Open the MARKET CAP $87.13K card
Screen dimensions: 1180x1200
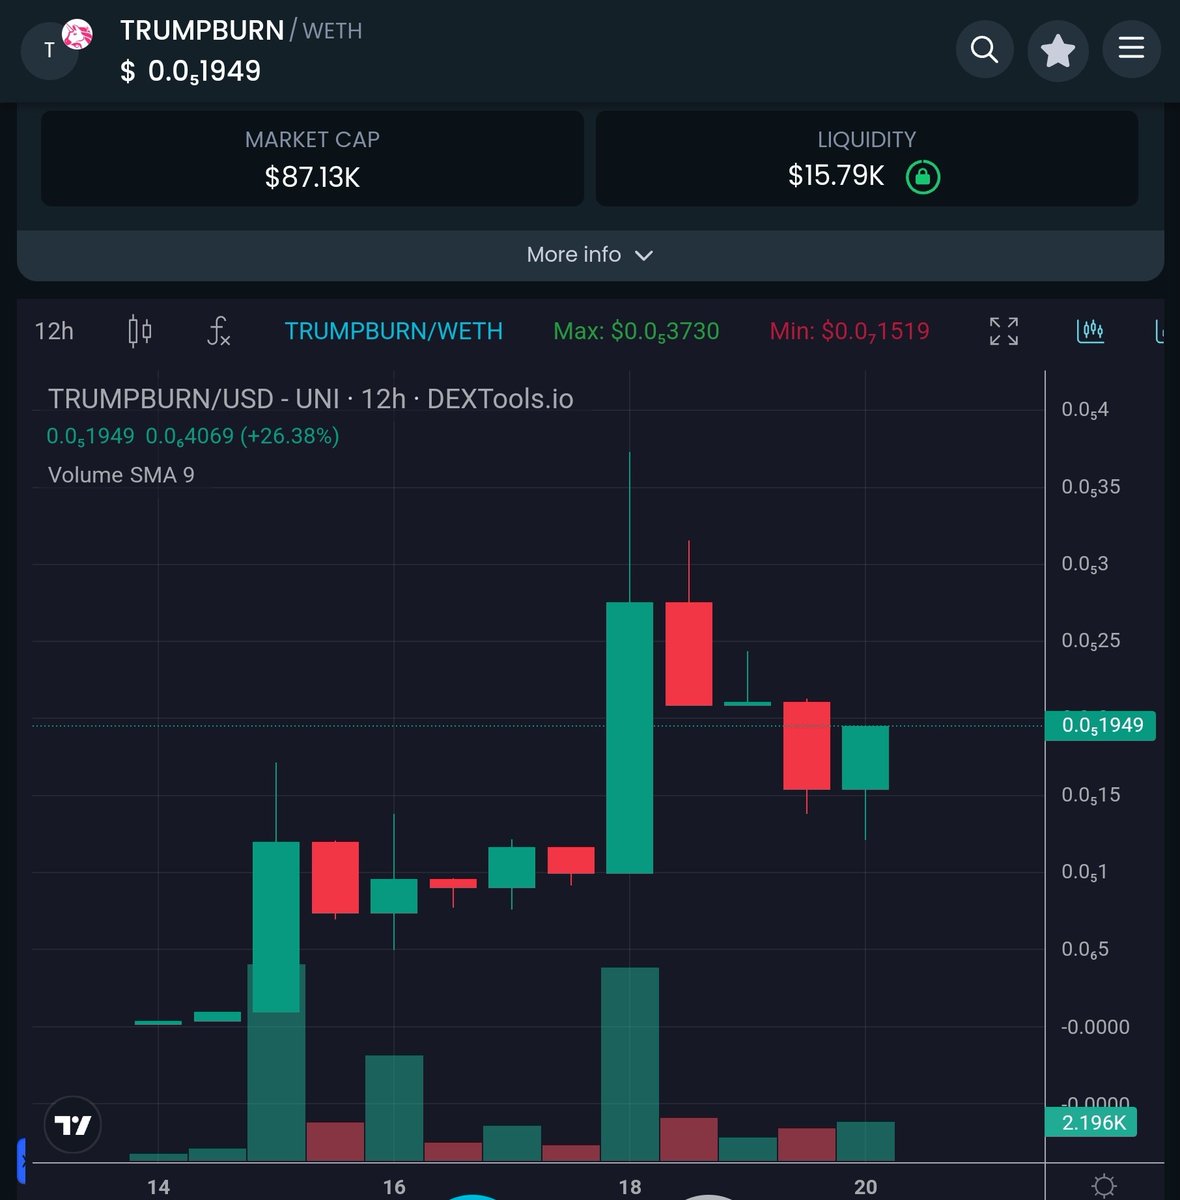click(x=312, y=159)
